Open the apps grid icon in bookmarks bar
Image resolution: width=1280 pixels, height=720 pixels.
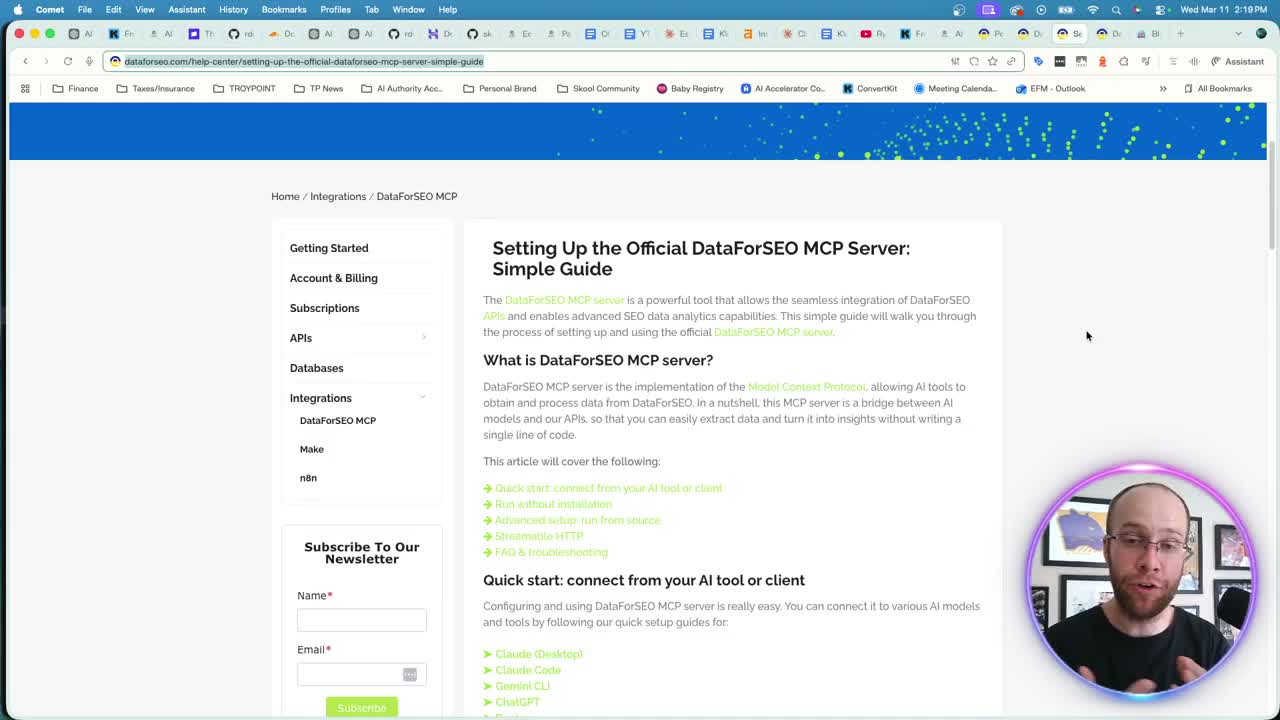[25, 88]
